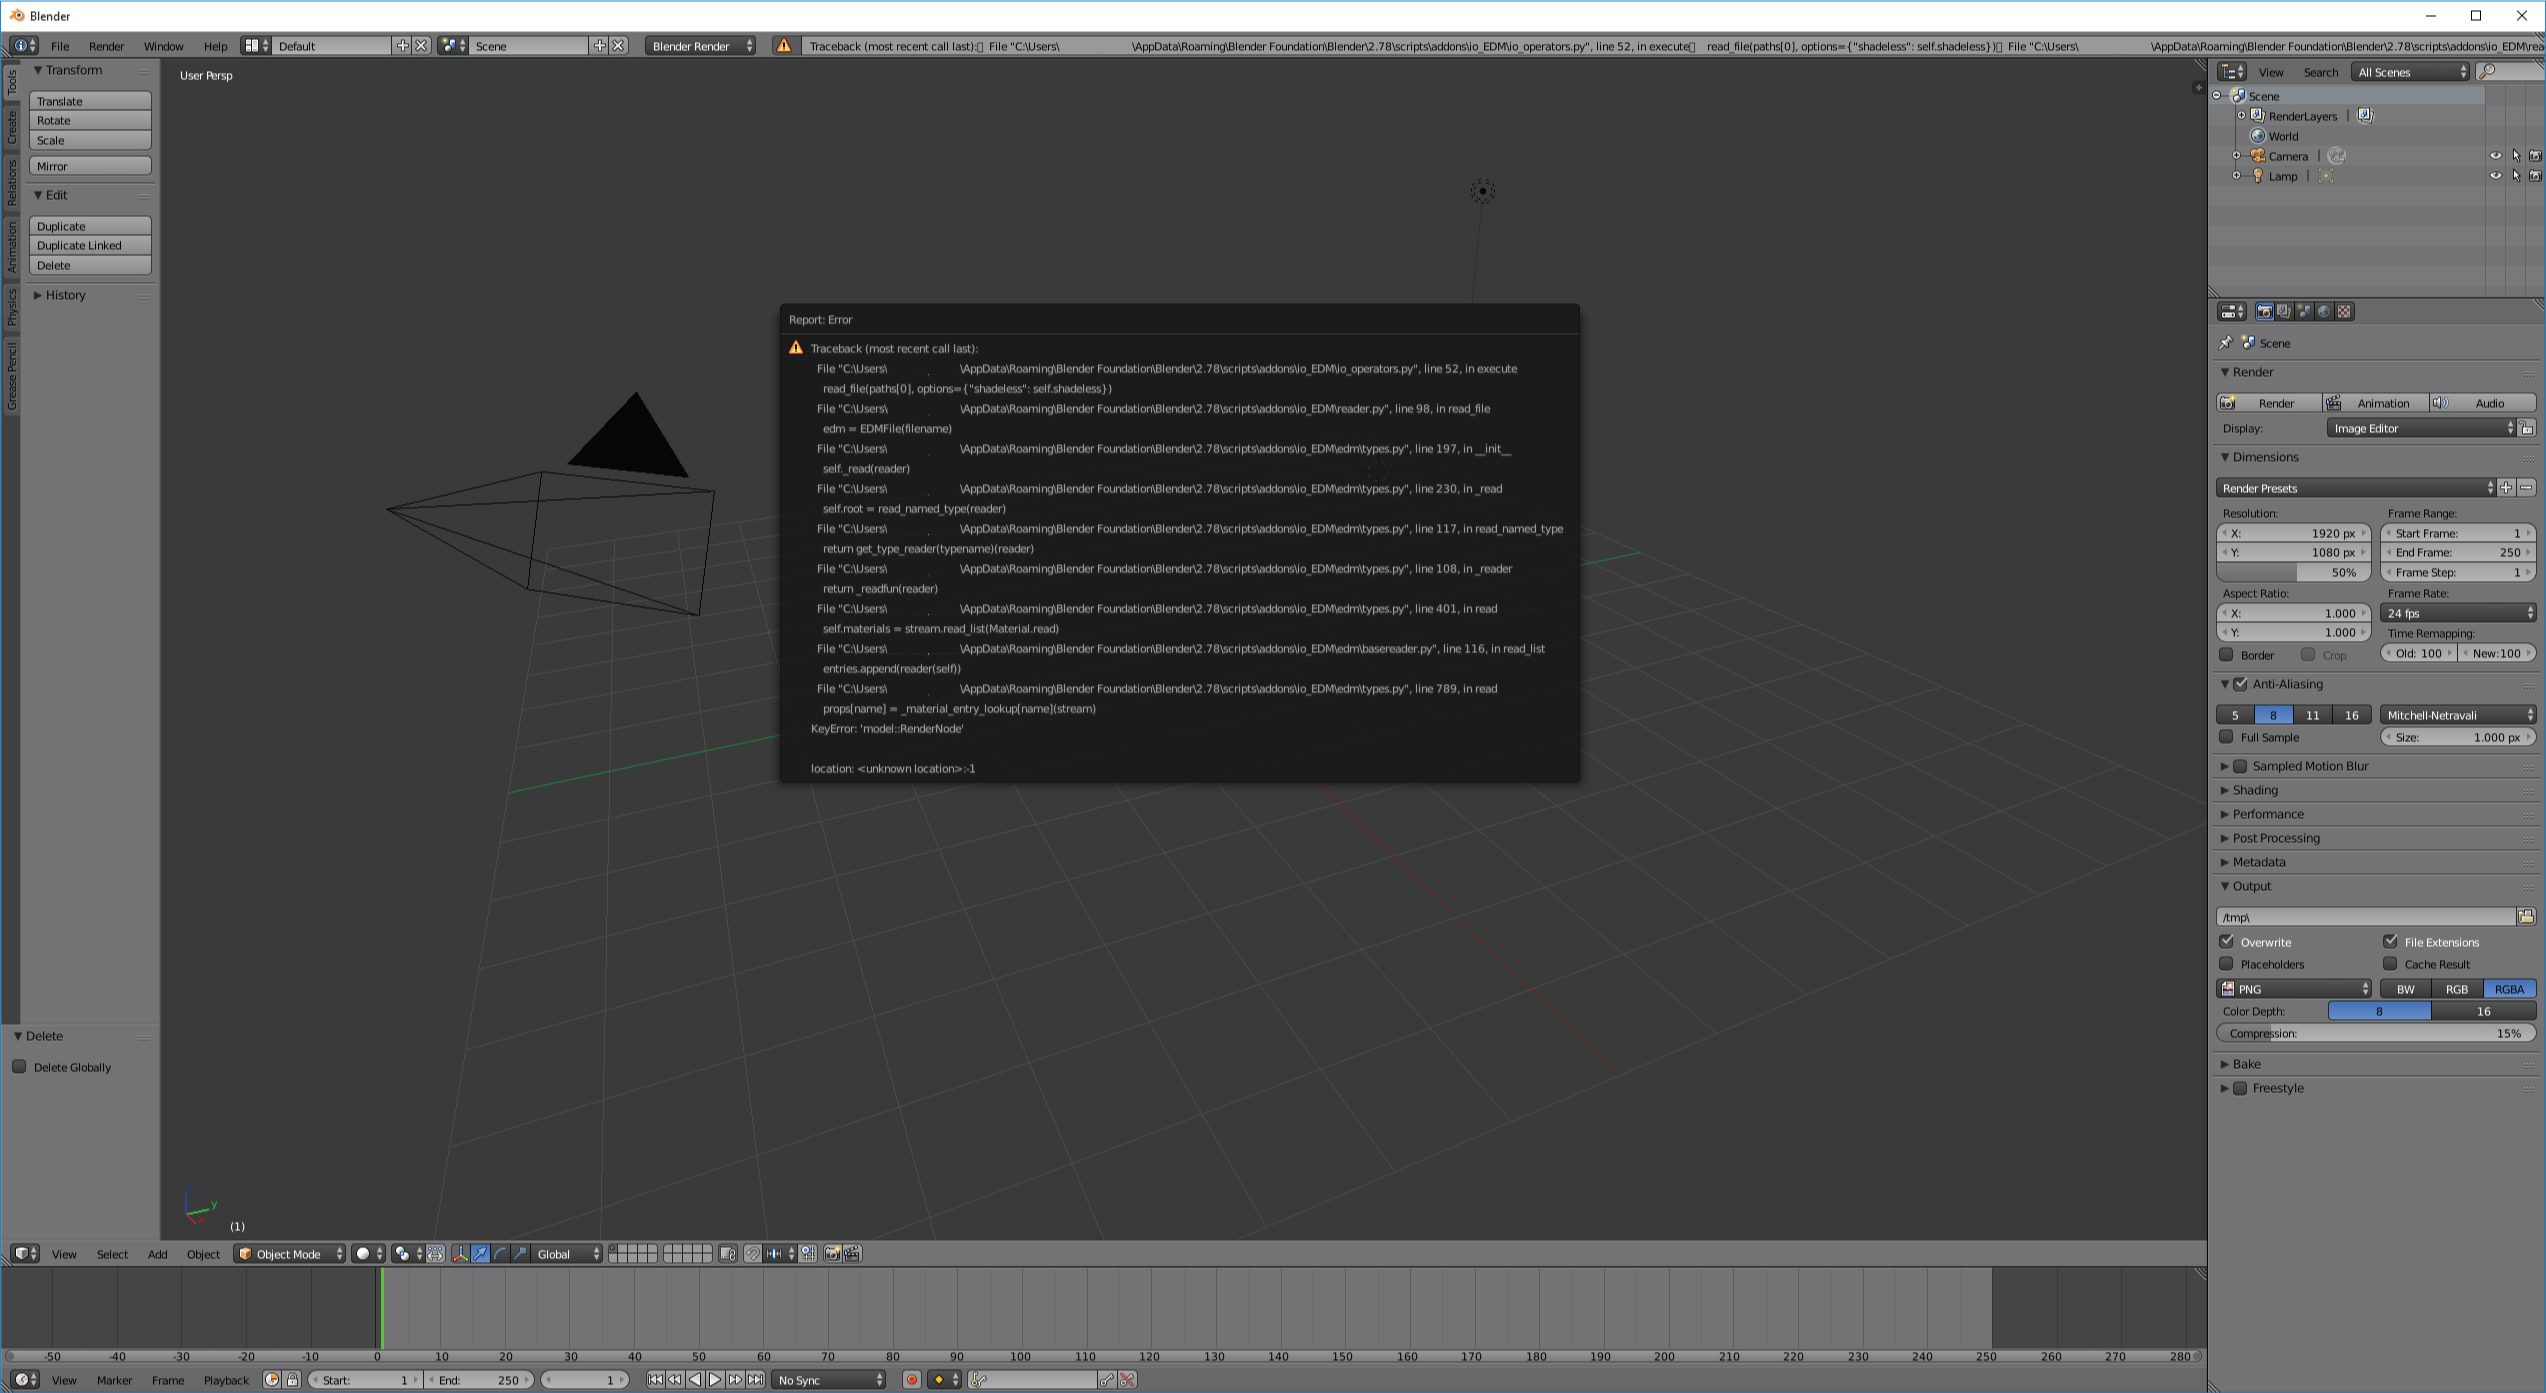This screenshot has height=1393, width=2546.
Task: Open the Object Mode dropdown
Action: tap(289, 1253)
